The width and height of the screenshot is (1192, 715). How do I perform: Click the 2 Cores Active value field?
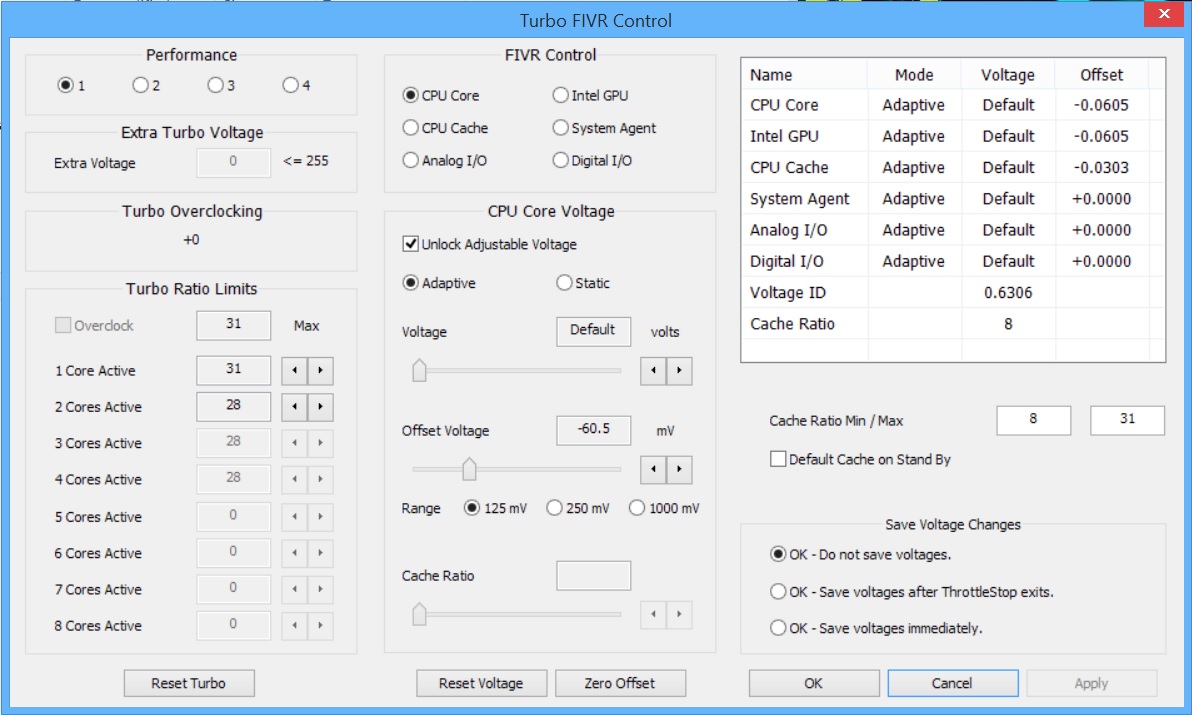point(233,407)
